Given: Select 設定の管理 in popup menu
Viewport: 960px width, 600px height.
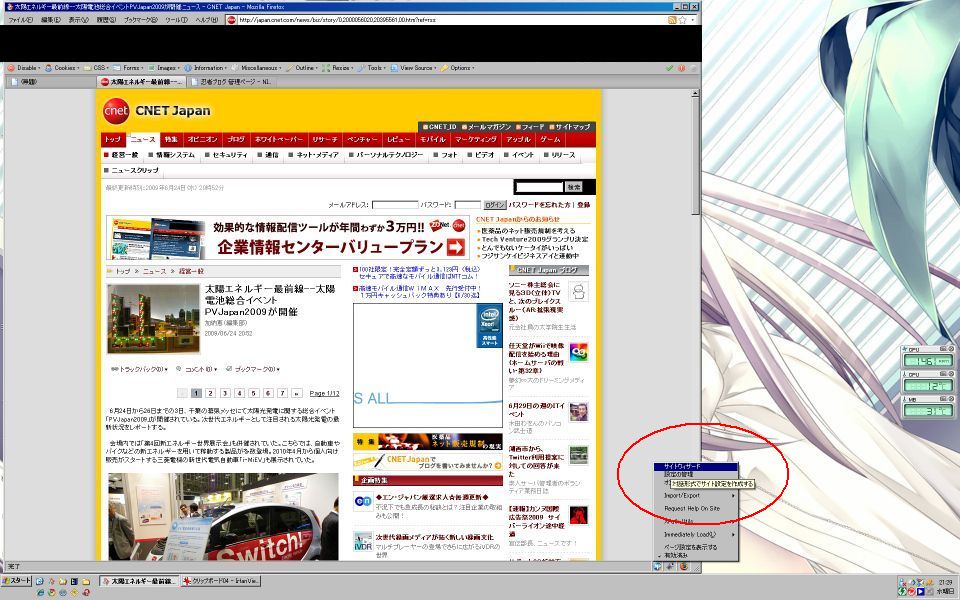Looking at the screenshot, I should [678, 474].
